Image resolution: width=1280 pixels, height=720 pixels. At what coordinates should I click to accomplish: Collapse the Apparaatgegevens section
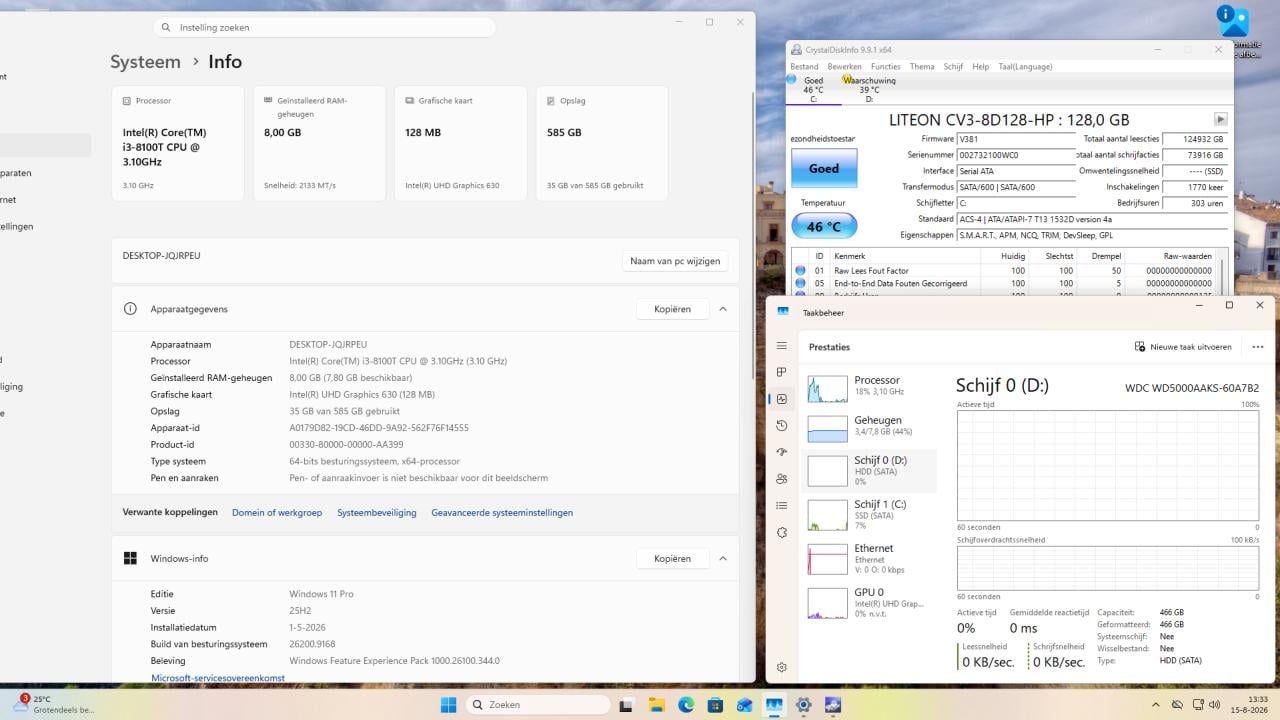[722, 309]
